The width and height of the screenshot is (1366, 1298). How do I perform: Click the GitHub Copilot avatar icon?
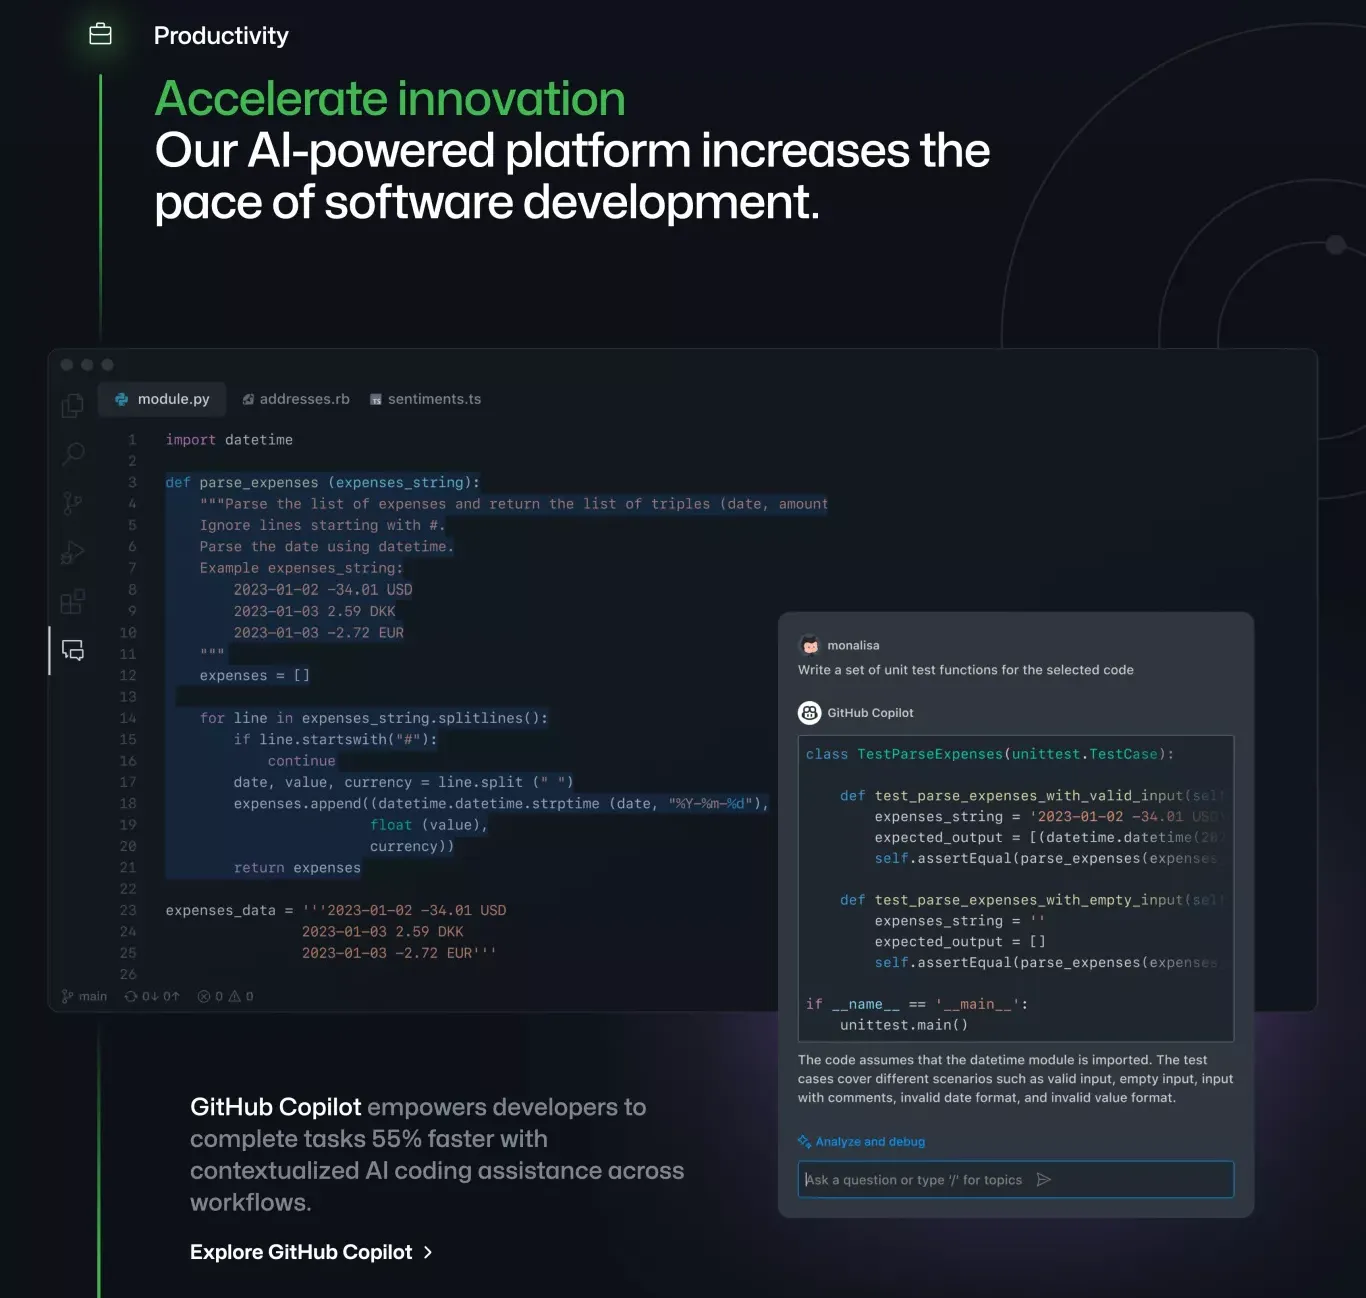coord(810,713)
